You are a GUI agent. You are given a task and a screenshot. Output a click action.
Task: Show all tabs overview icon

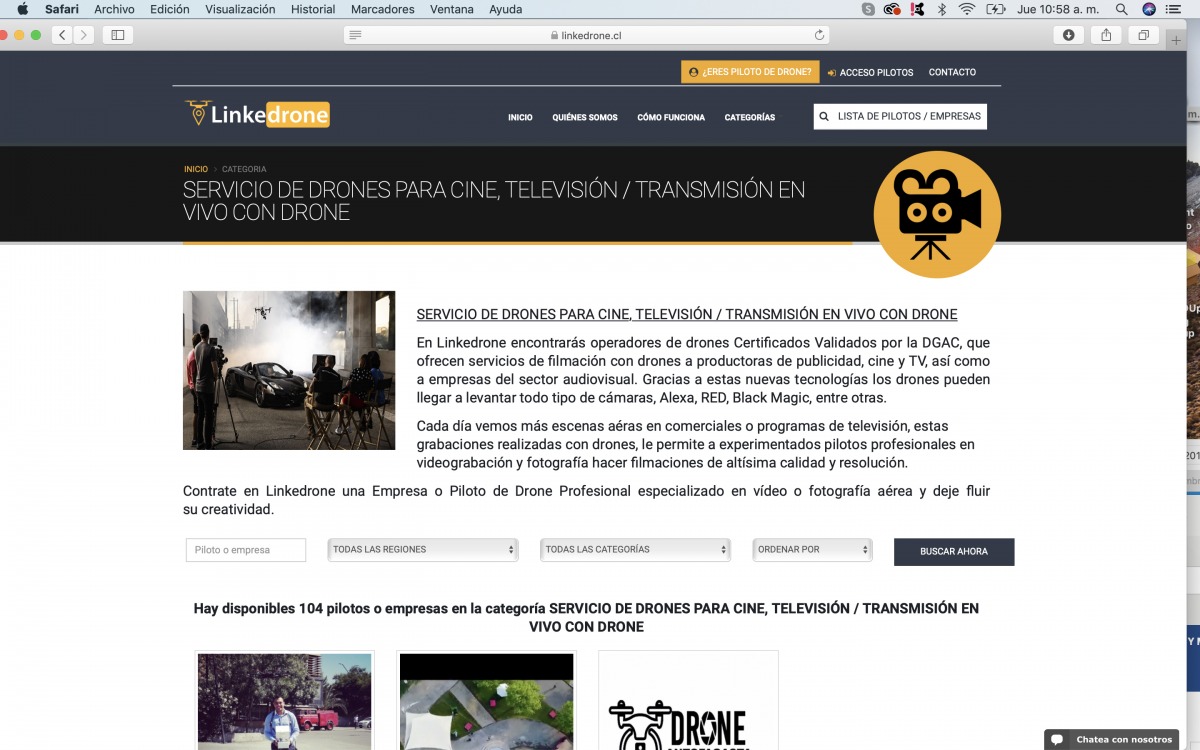[x=1142, y=35]
